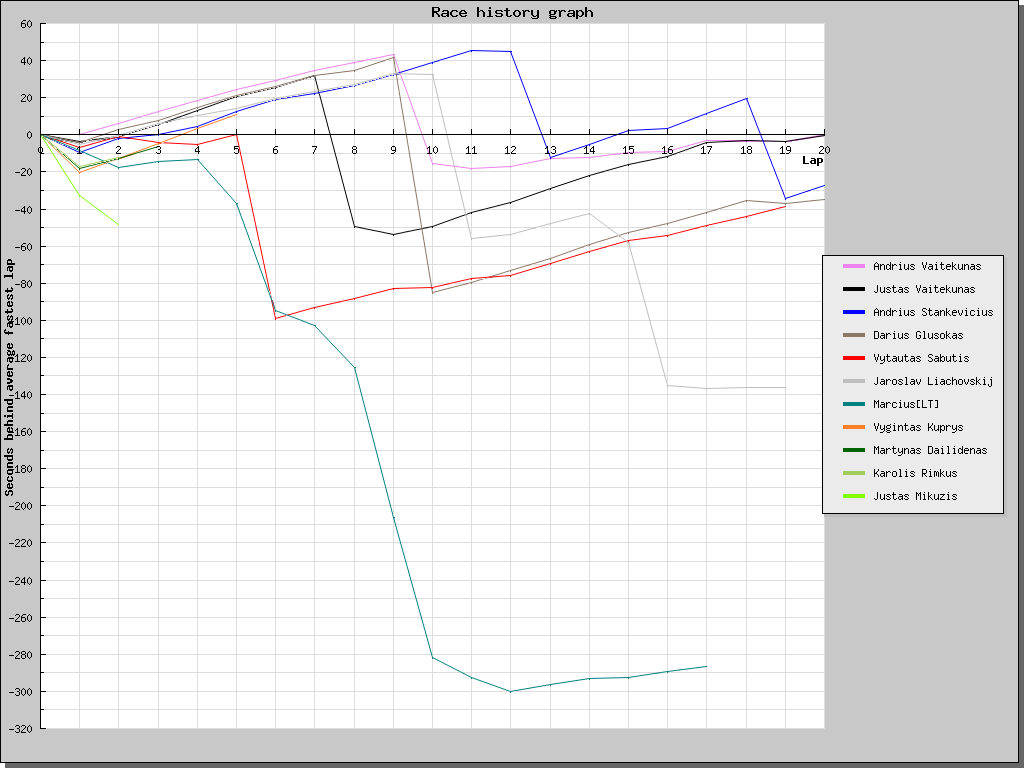Click the red Vytautas Sabutis legend swatch
This screenshot has height=768, width=1024.
854,358
